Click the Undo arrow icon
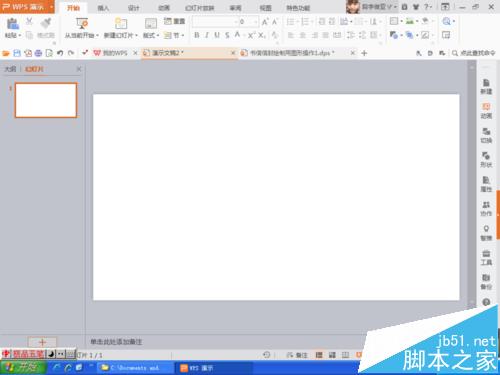 click(x=60, y=53)
